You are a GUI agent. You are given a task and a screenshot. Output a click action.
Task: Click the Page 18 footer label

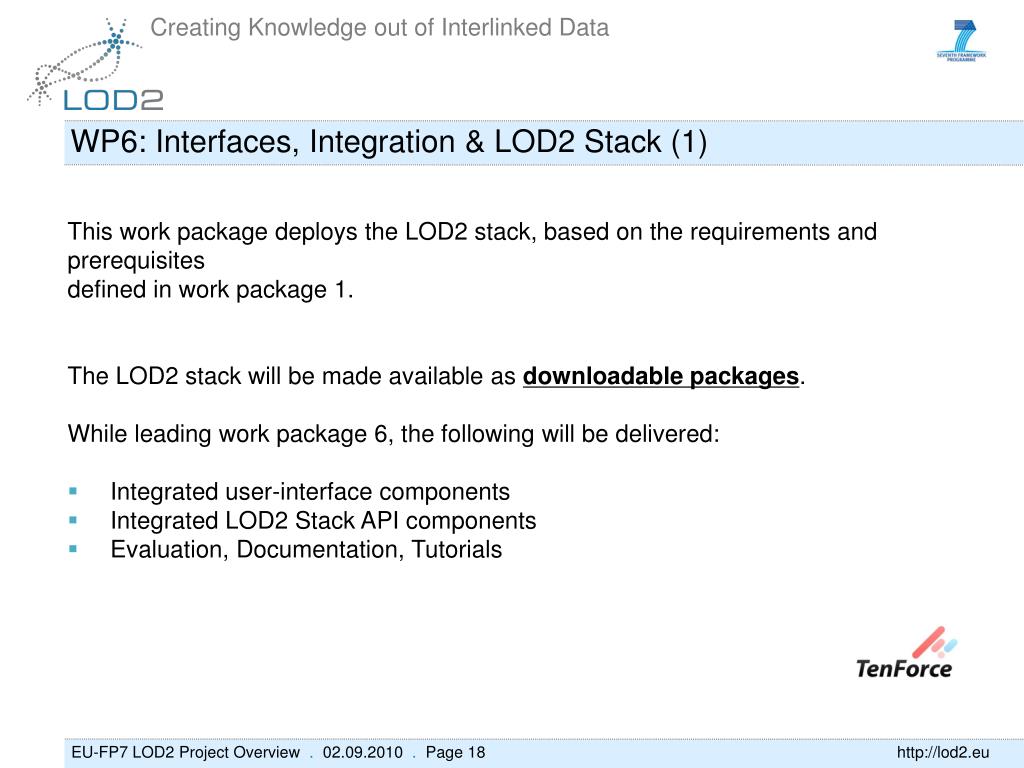(x=455, y=752)
